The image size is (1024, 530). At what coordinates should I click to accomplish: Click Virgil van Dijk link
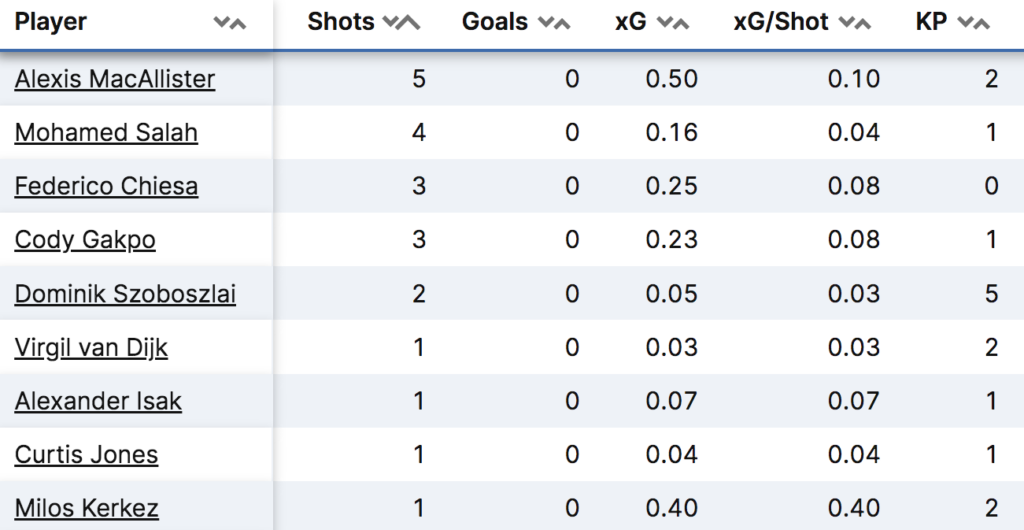tap(91, 348)
